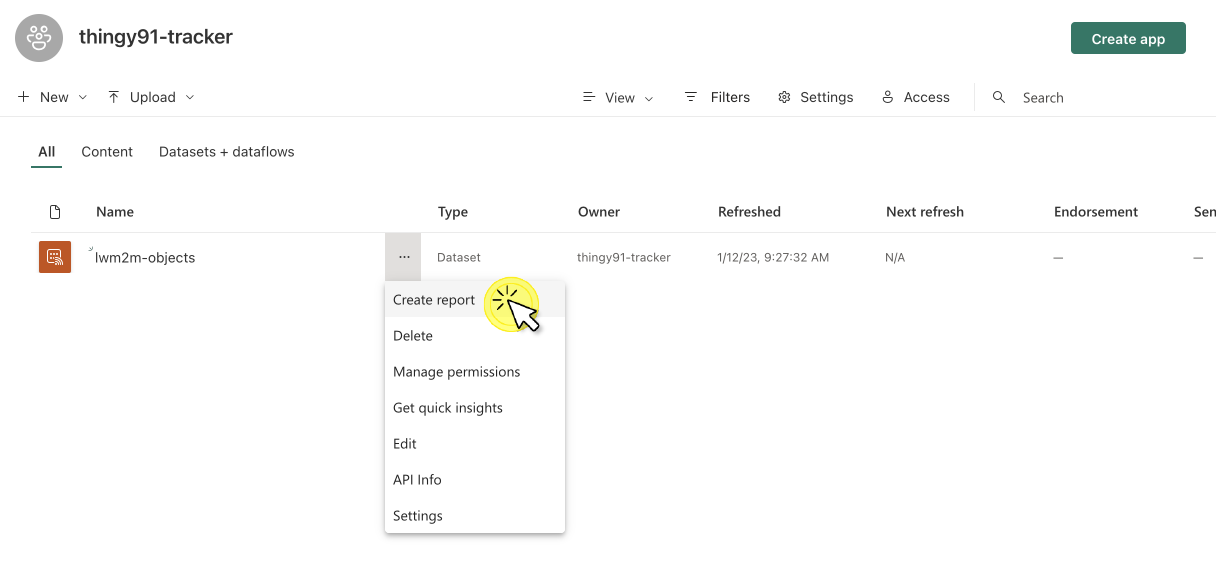The width and height of the screenshot is (1216, 561).
Task: Open the New dropdown menu
Action: pos(53,97)
